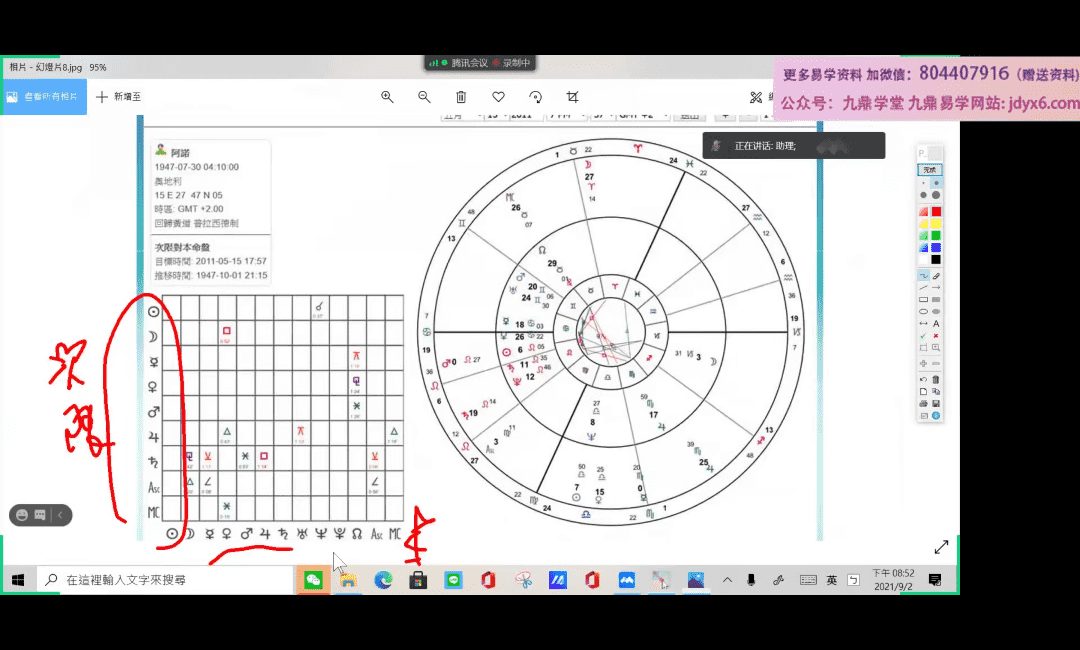Zoom in on the photo
The height and width of the screenshot is (650, 1080).
click(x=387, y=97)
